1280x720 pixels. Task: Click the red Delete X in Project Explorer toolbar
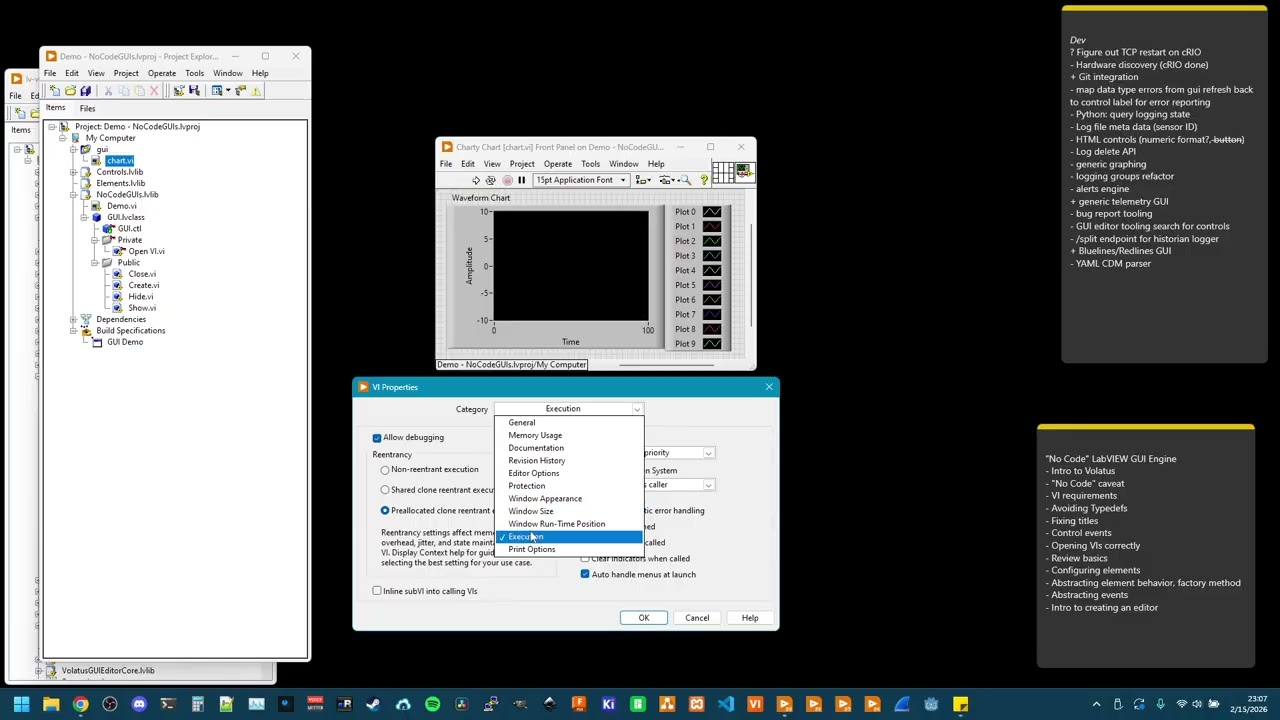point(153,91)
